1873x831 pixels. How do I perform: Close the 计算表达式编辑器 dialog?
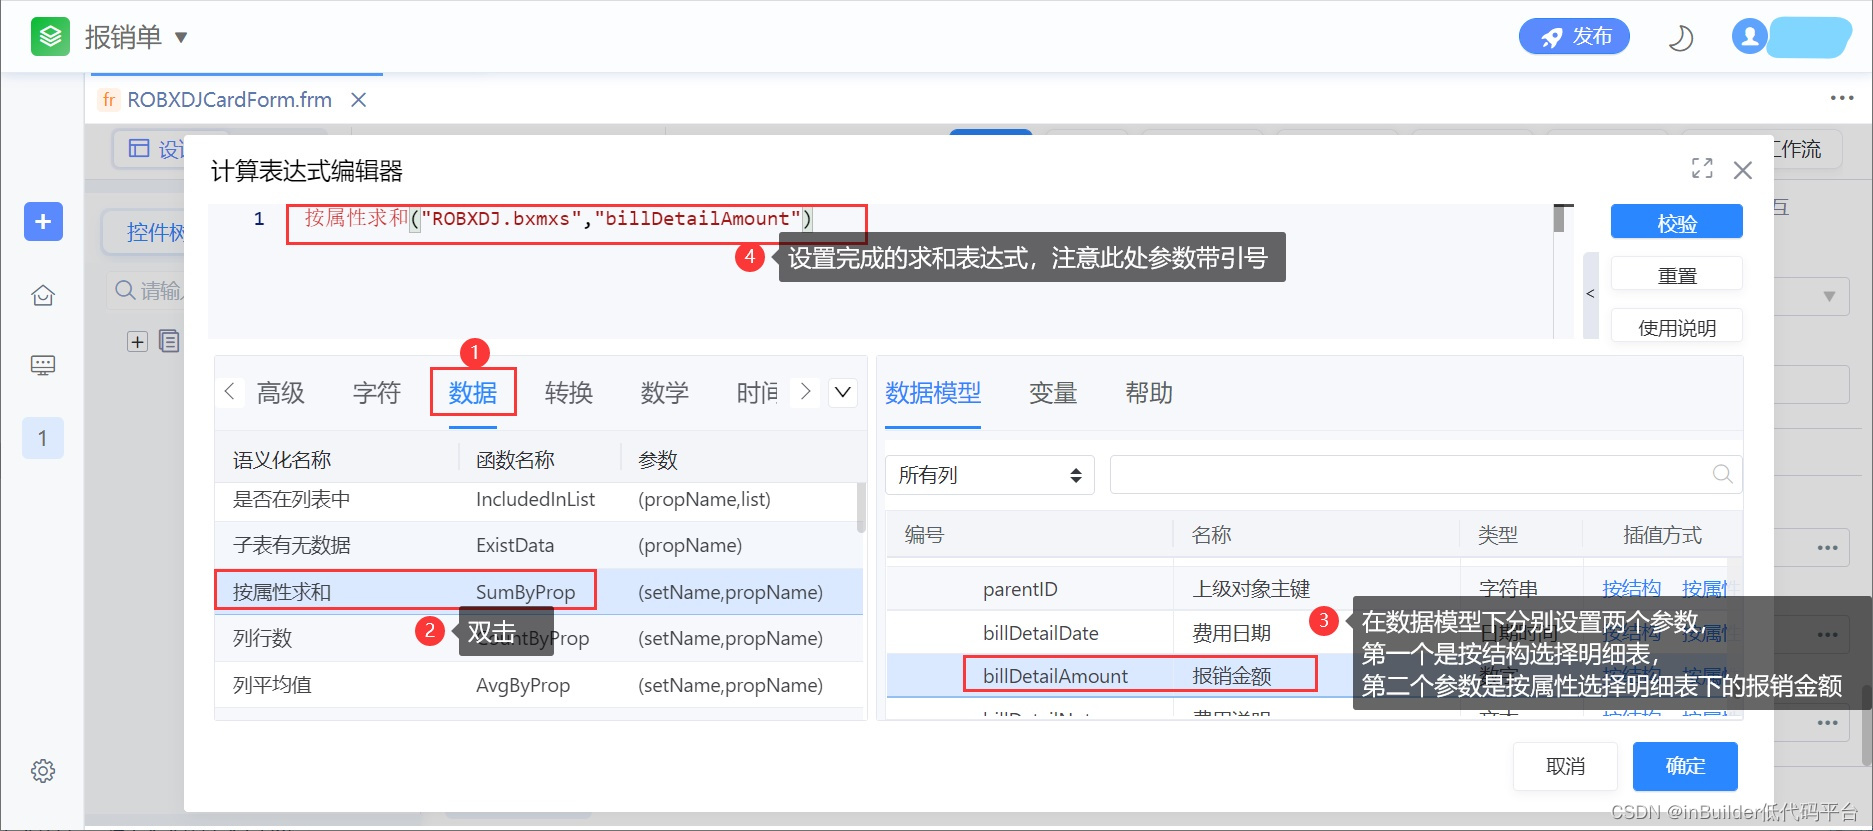click(1743, 170)
